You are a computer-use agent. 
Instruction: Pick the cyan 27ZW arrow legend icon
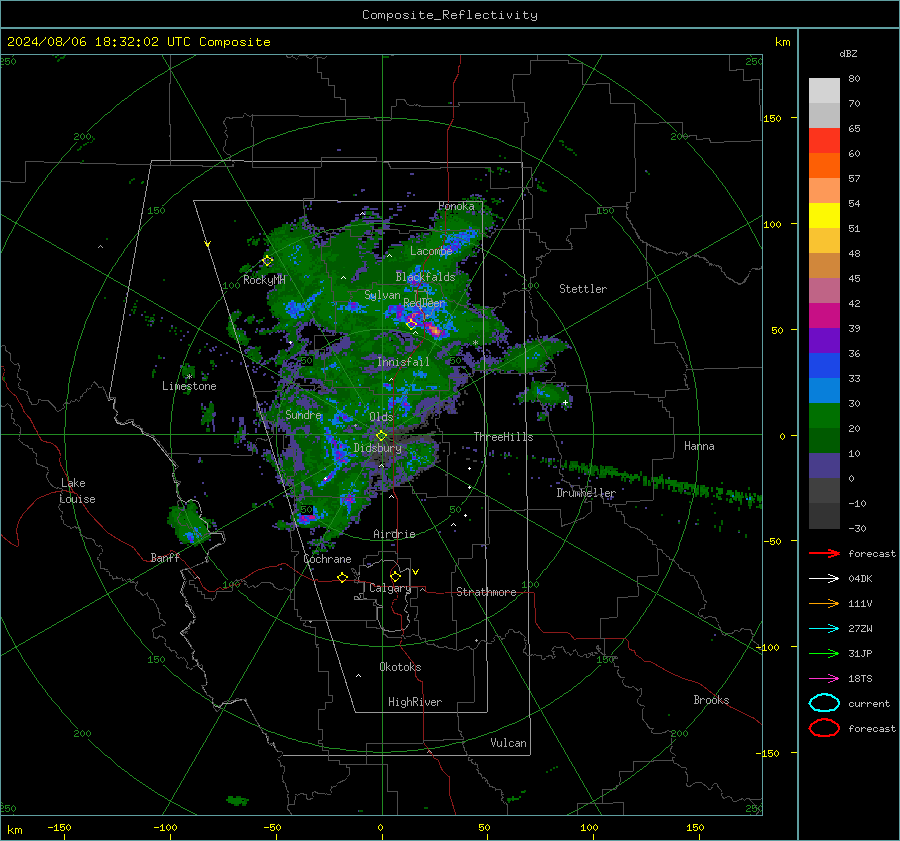pos(824,629)
